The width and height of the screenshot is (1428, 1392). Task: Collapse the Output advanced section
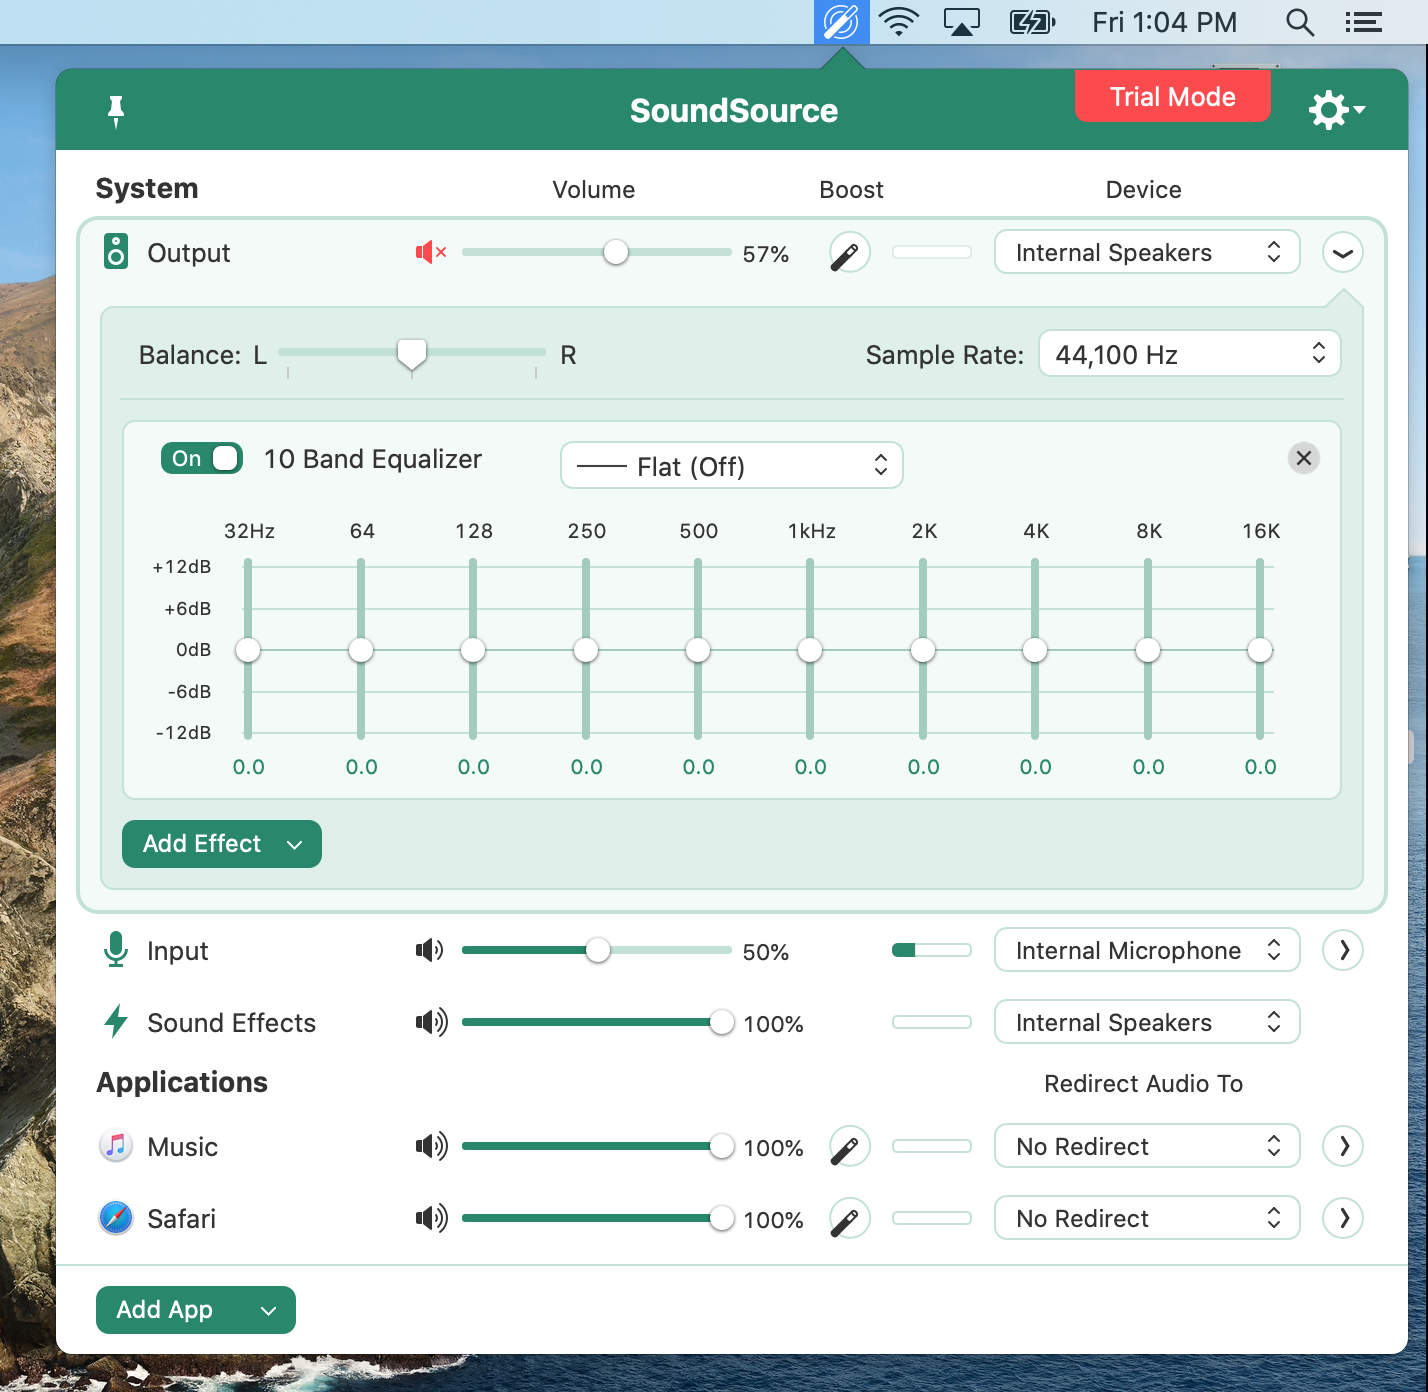coord(1343,253)
